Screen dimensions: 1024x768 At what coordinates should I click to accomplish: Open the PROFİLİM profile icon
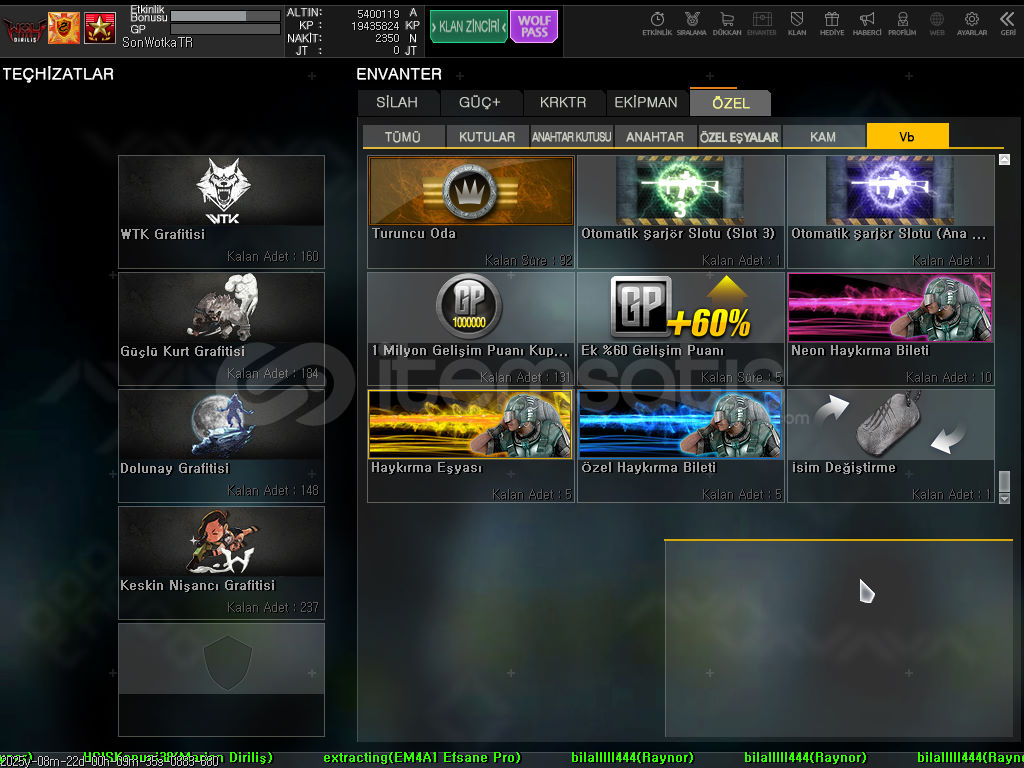tap(902, 24)
